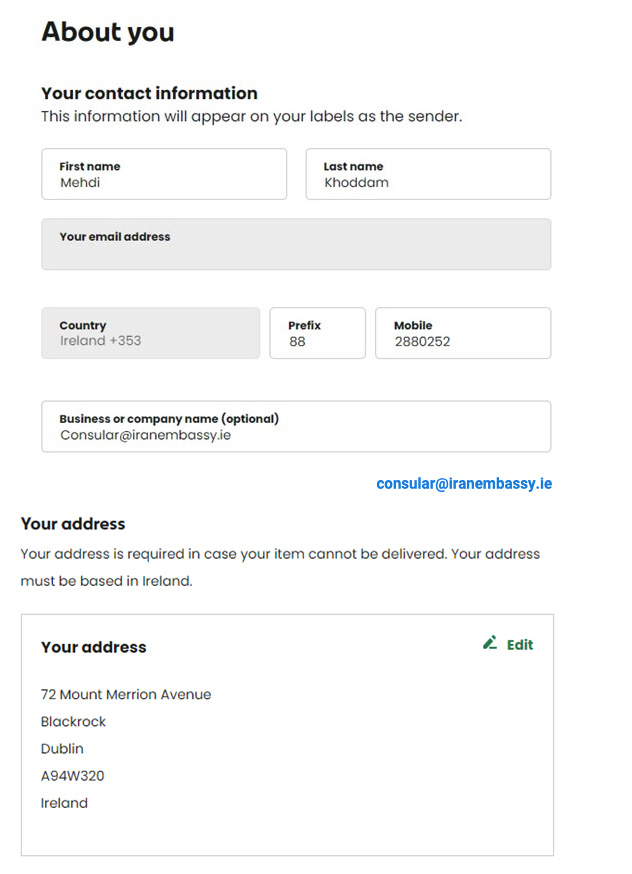Select Business or company name field

[x=296, y=426]
